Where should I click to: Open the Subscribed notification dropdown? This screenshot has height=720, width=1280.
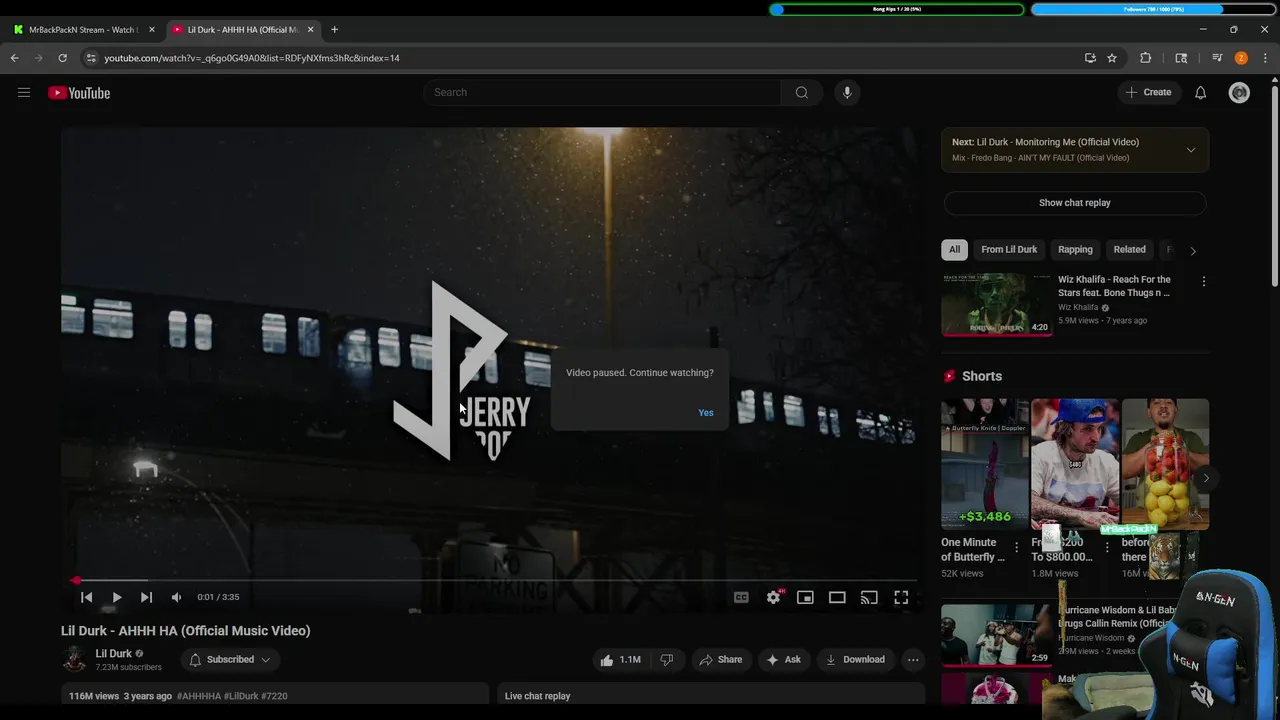coord(230,659)
